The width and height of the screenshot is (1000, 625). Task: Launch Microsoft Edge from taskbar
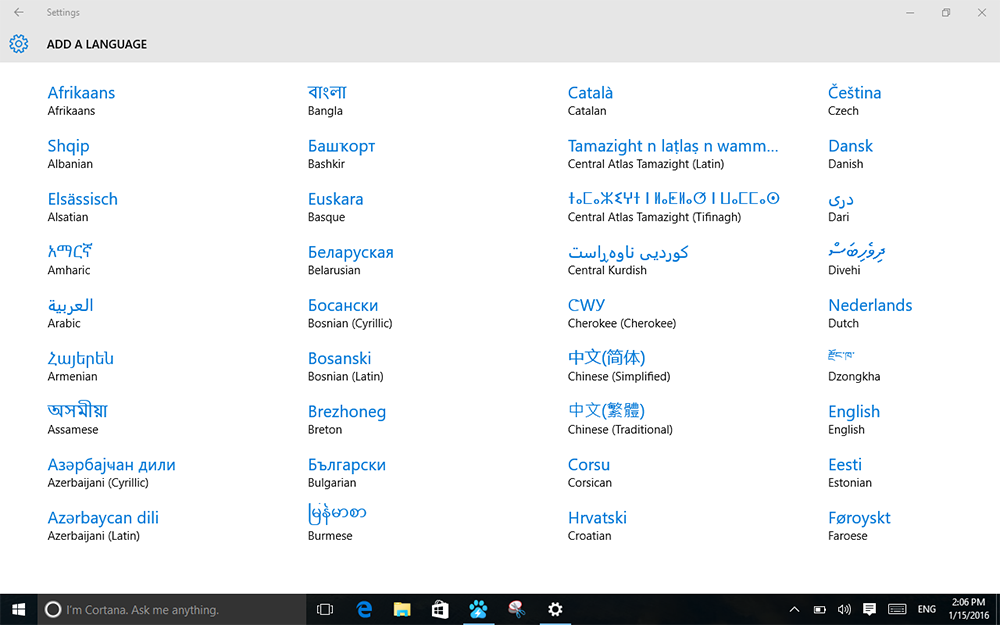365,609
